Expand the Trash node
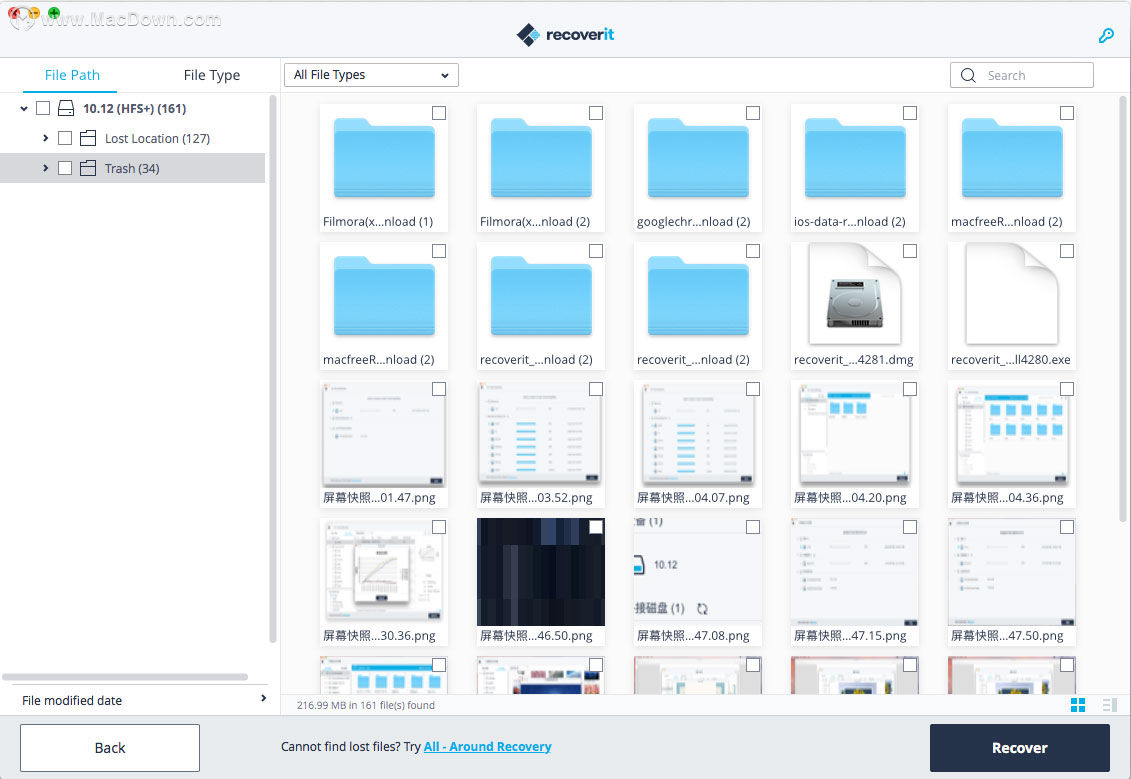Screen dimensions: 1131x779 tap(45, 168)
